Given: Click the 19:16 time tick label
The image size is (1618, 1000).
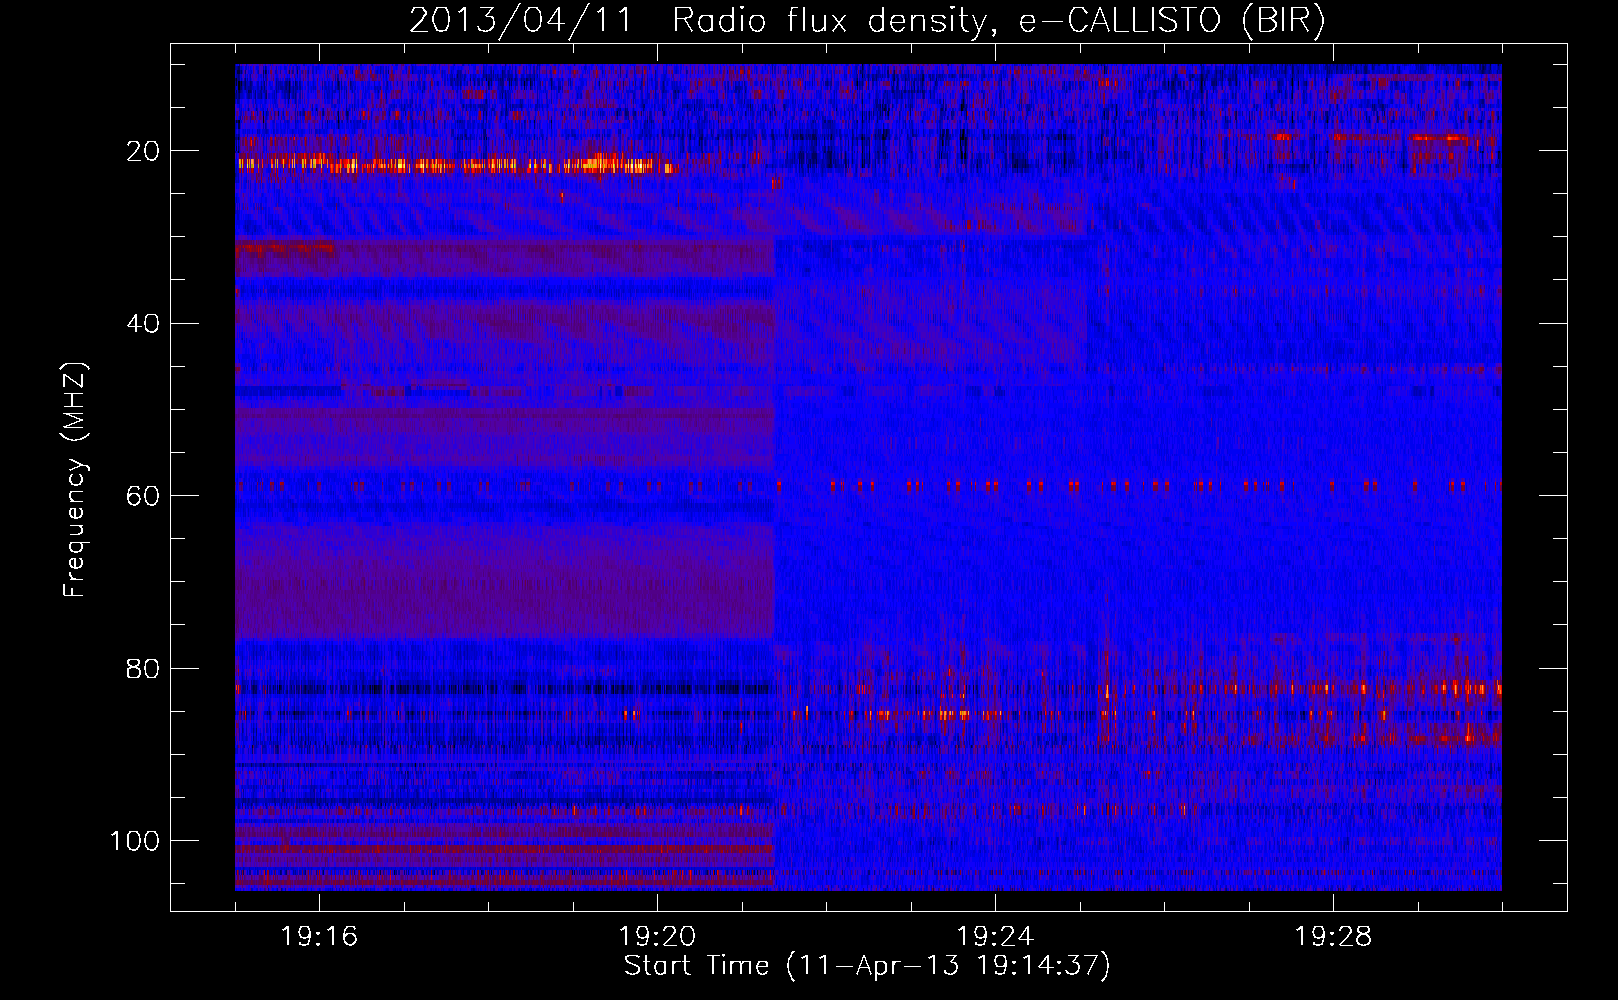Looking at the screenshot, I should click(319, 937).
